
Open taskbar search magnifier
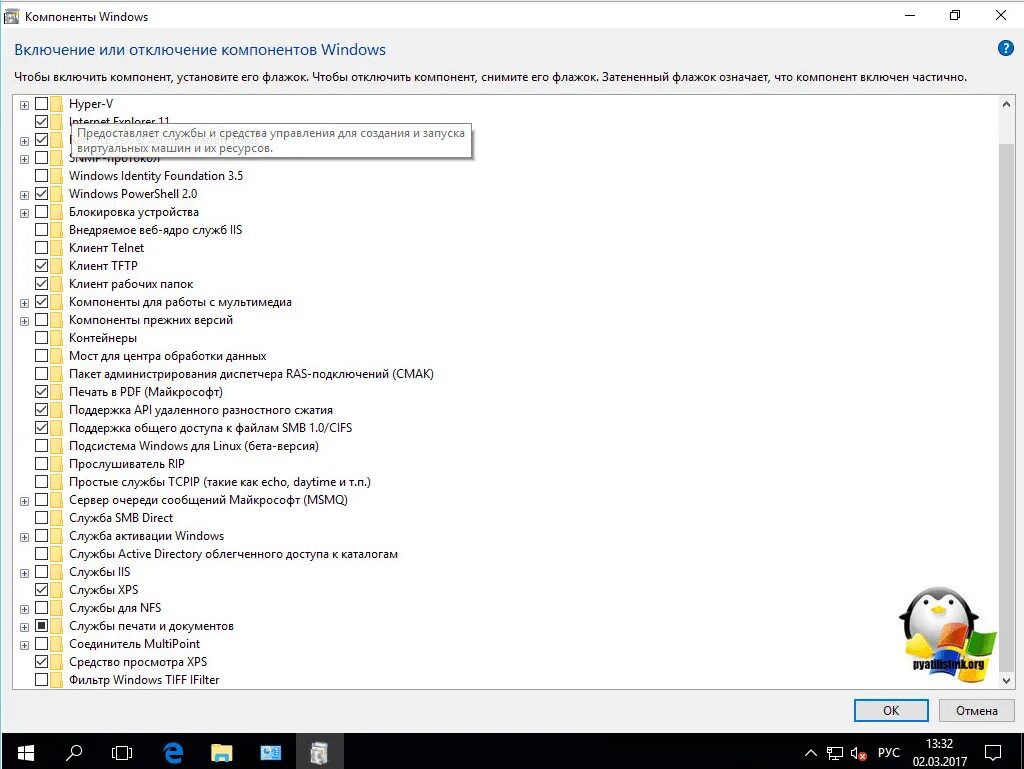pyautogui.click(x=74, y=753)
